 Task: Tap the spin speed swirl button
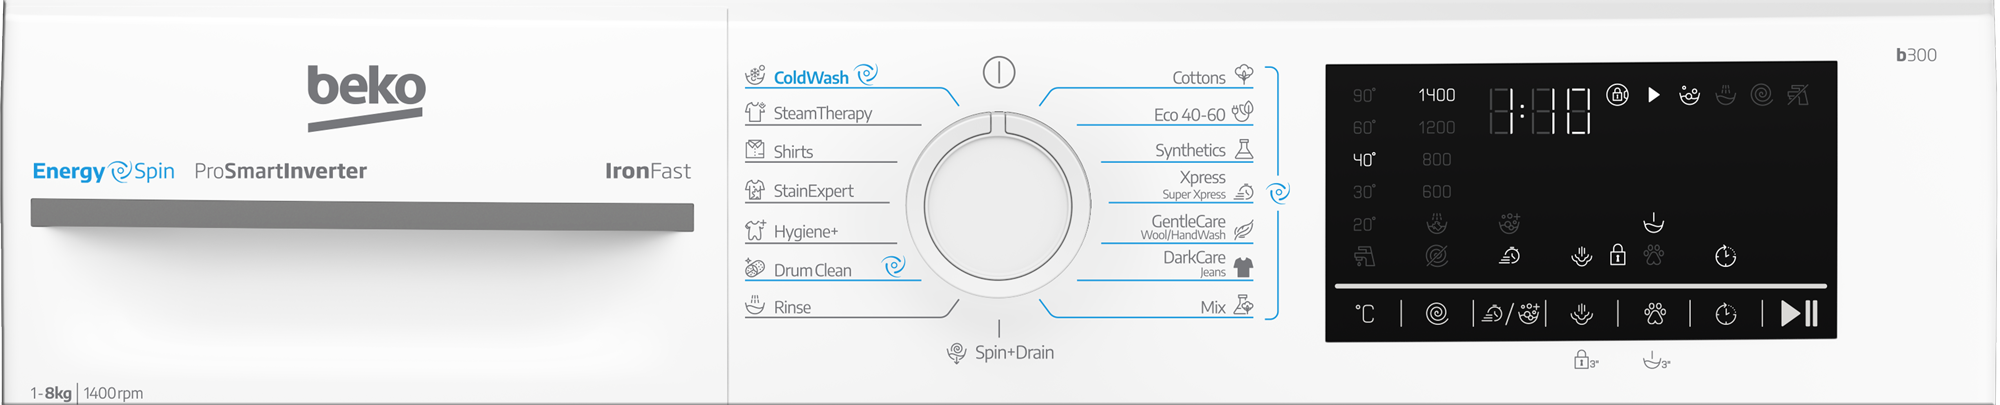pyautogui.click(x=1437, y=314)
